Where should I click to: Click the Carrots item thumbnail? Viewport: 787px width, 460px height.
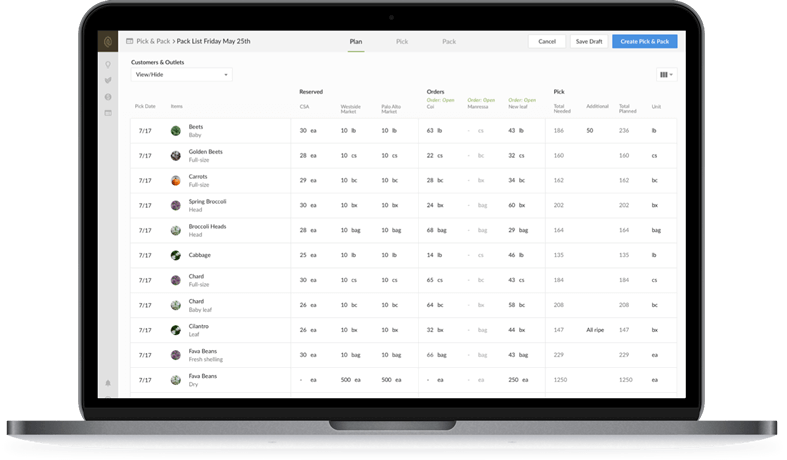(x=176, y=180)
